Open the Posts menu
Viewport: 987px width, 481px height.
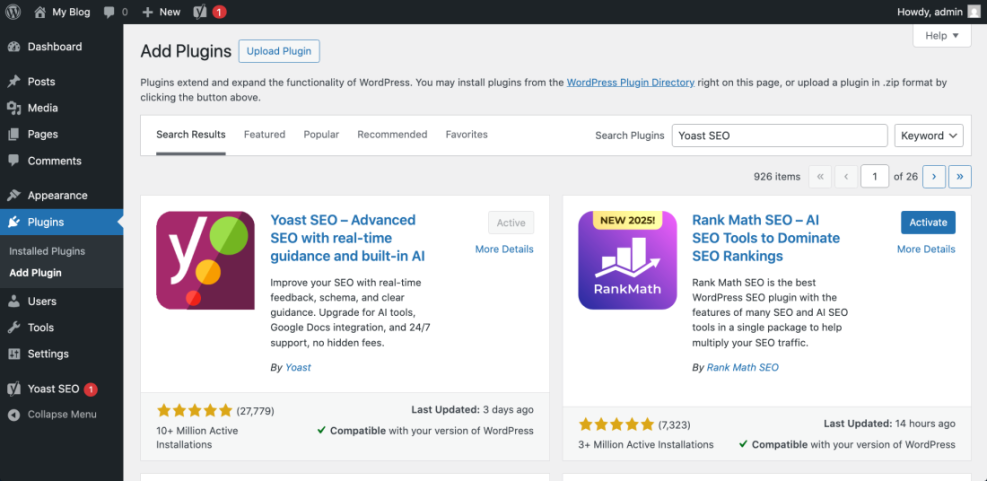(x=62, y=82)
